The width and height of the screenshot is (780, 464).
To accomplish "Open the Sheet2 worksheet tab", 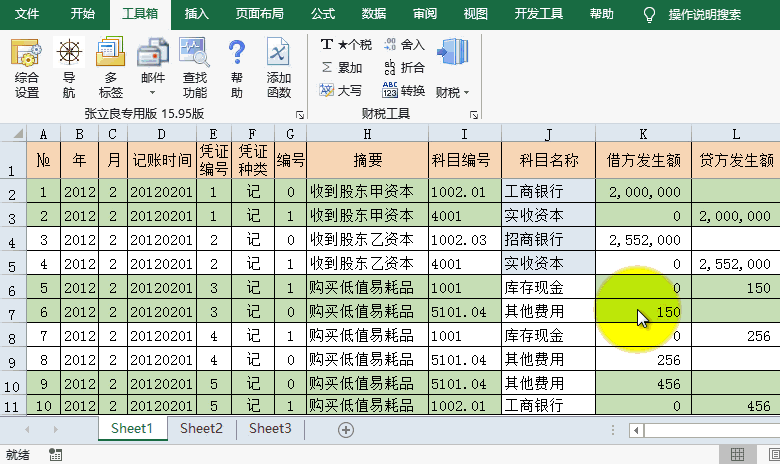I will tap(201, 429).
